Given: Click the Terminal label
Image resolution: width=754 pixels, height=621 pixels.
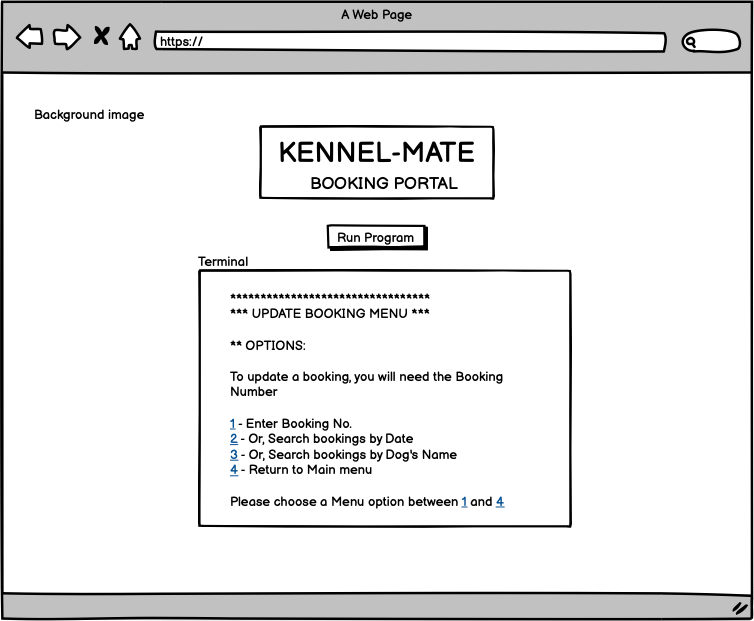Looking at the screenshot, I should point(223,262).
